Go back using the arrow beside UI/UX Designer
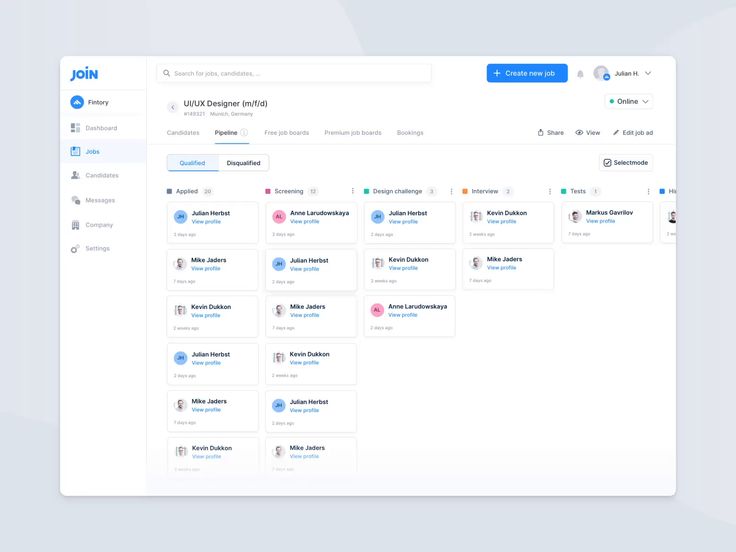The image size is (736, 552). [x=172, y=107]
